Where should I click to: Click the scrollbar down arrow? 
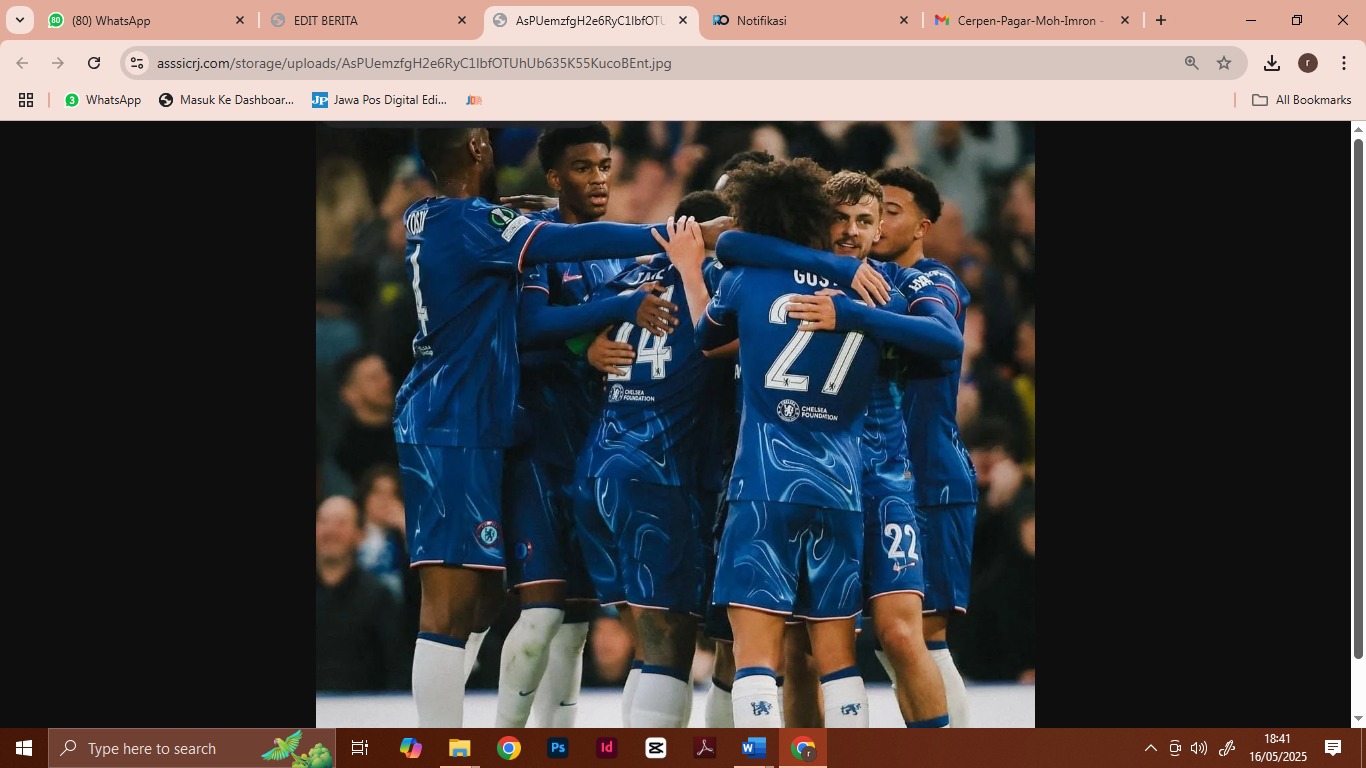pyautogui.click(x=1358, y=719)
